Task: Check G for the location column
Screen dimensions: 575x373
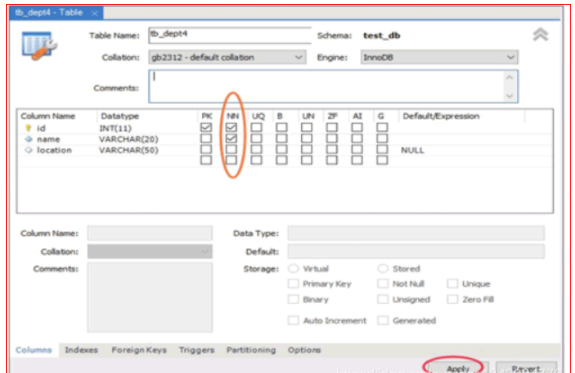Action: tap(382, 149)
